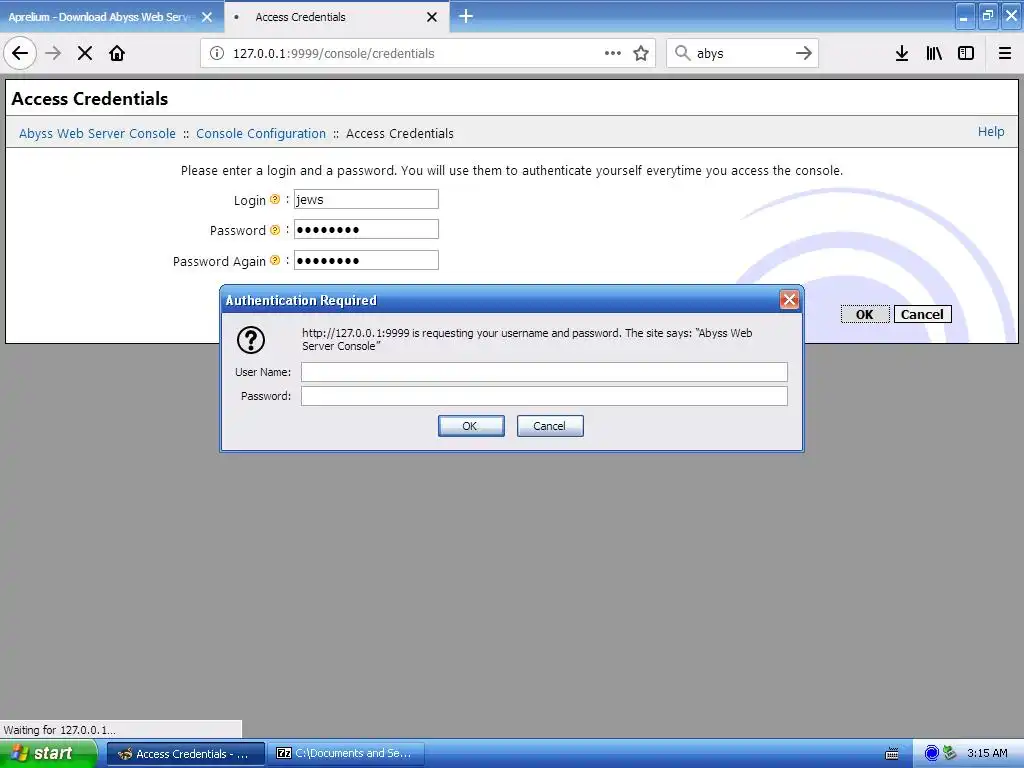Confirm authentication dialog with OK
Screen dimensions: 1024x768
[471, 426]
